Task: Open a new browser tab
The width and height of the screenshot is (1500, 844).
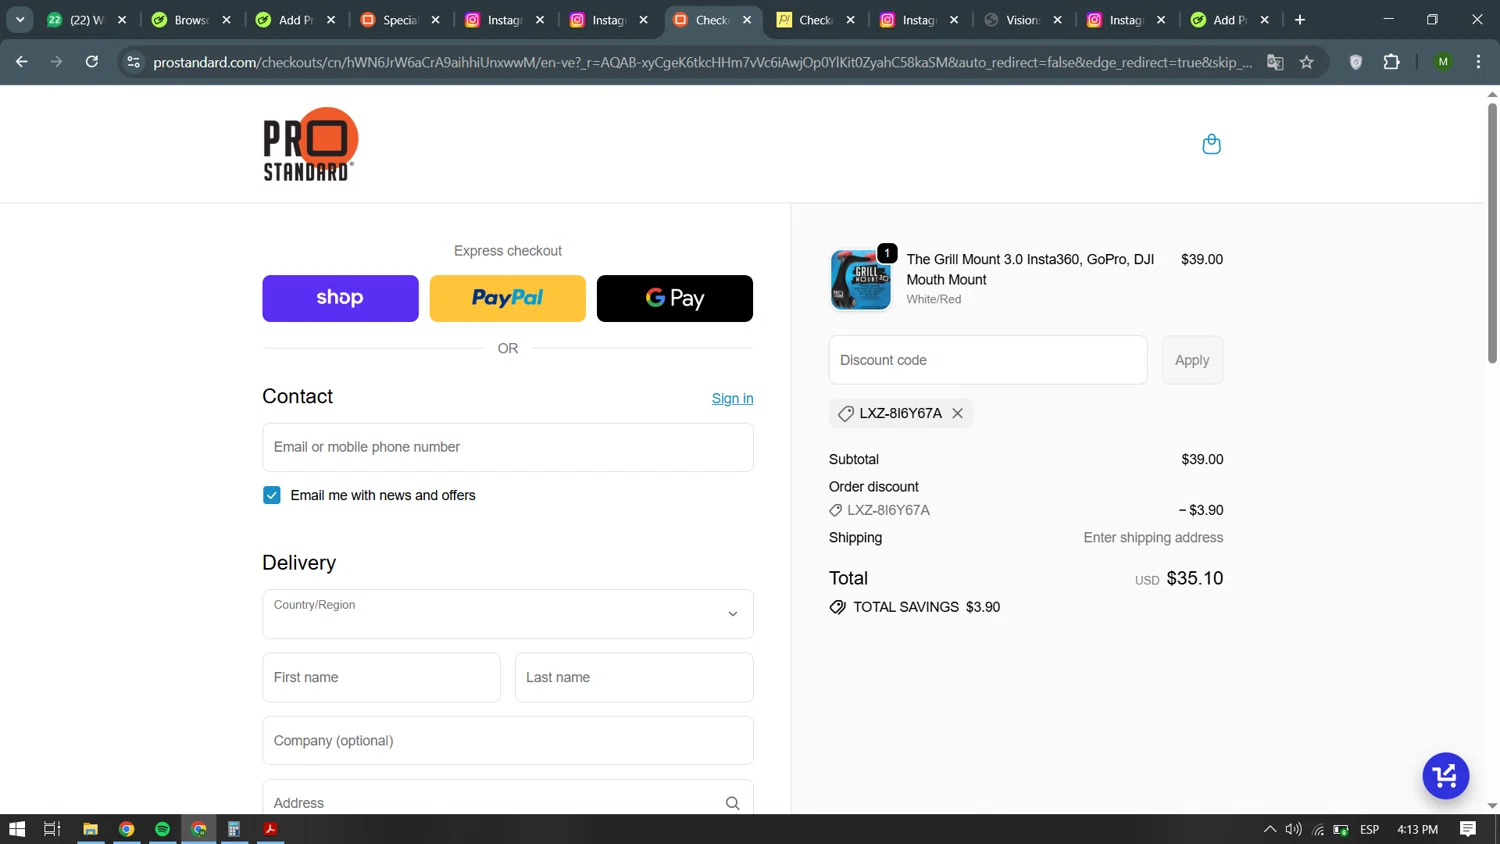Action: tap(1300, 20)
